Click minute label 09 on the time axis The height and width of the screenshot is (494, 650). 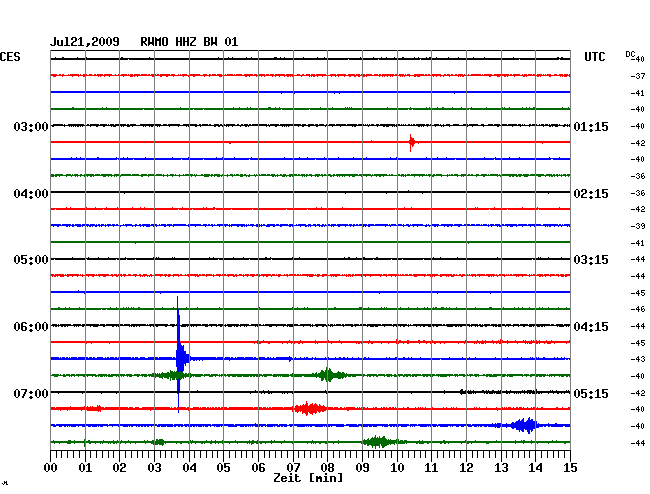tap(362, 468)
